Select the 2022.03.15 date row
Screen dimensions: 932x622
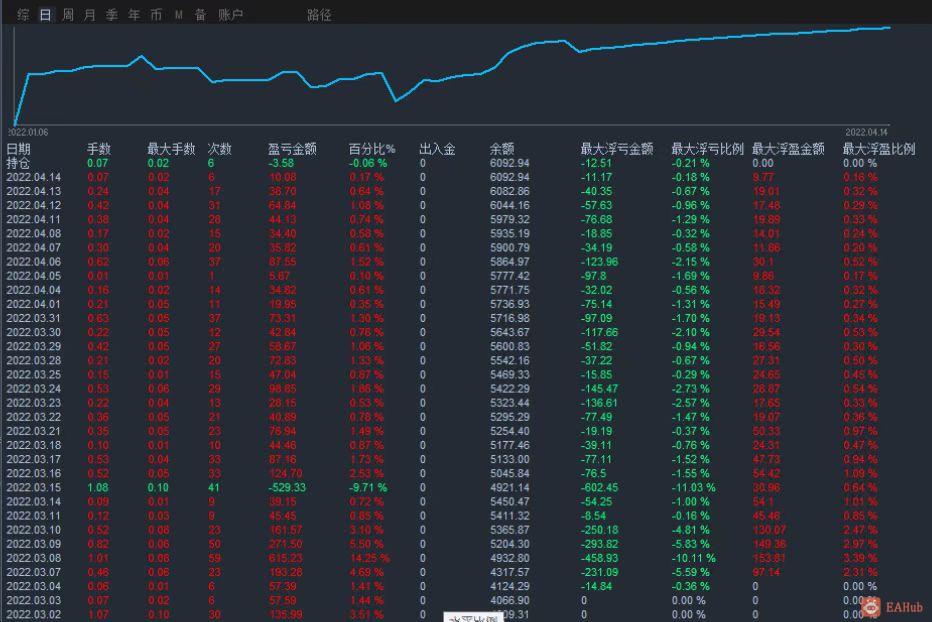[34, 488]
